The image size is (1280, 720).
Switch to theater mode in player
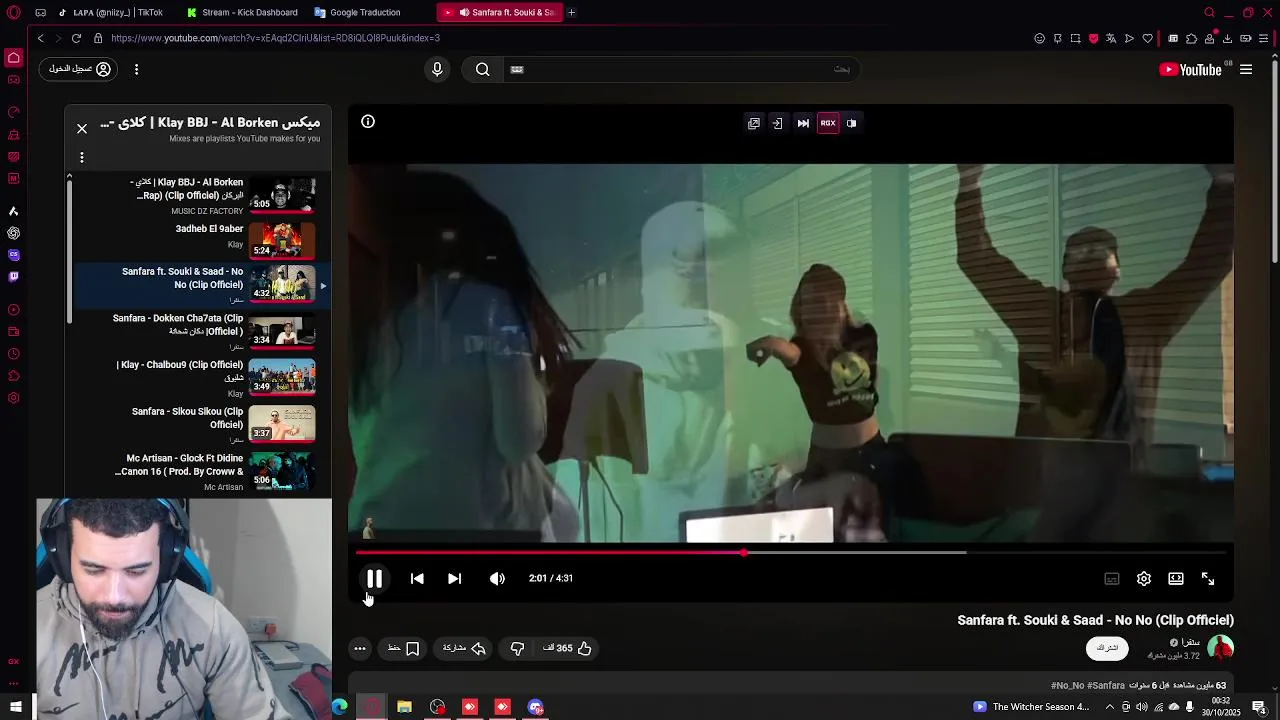click(1176, 578)
